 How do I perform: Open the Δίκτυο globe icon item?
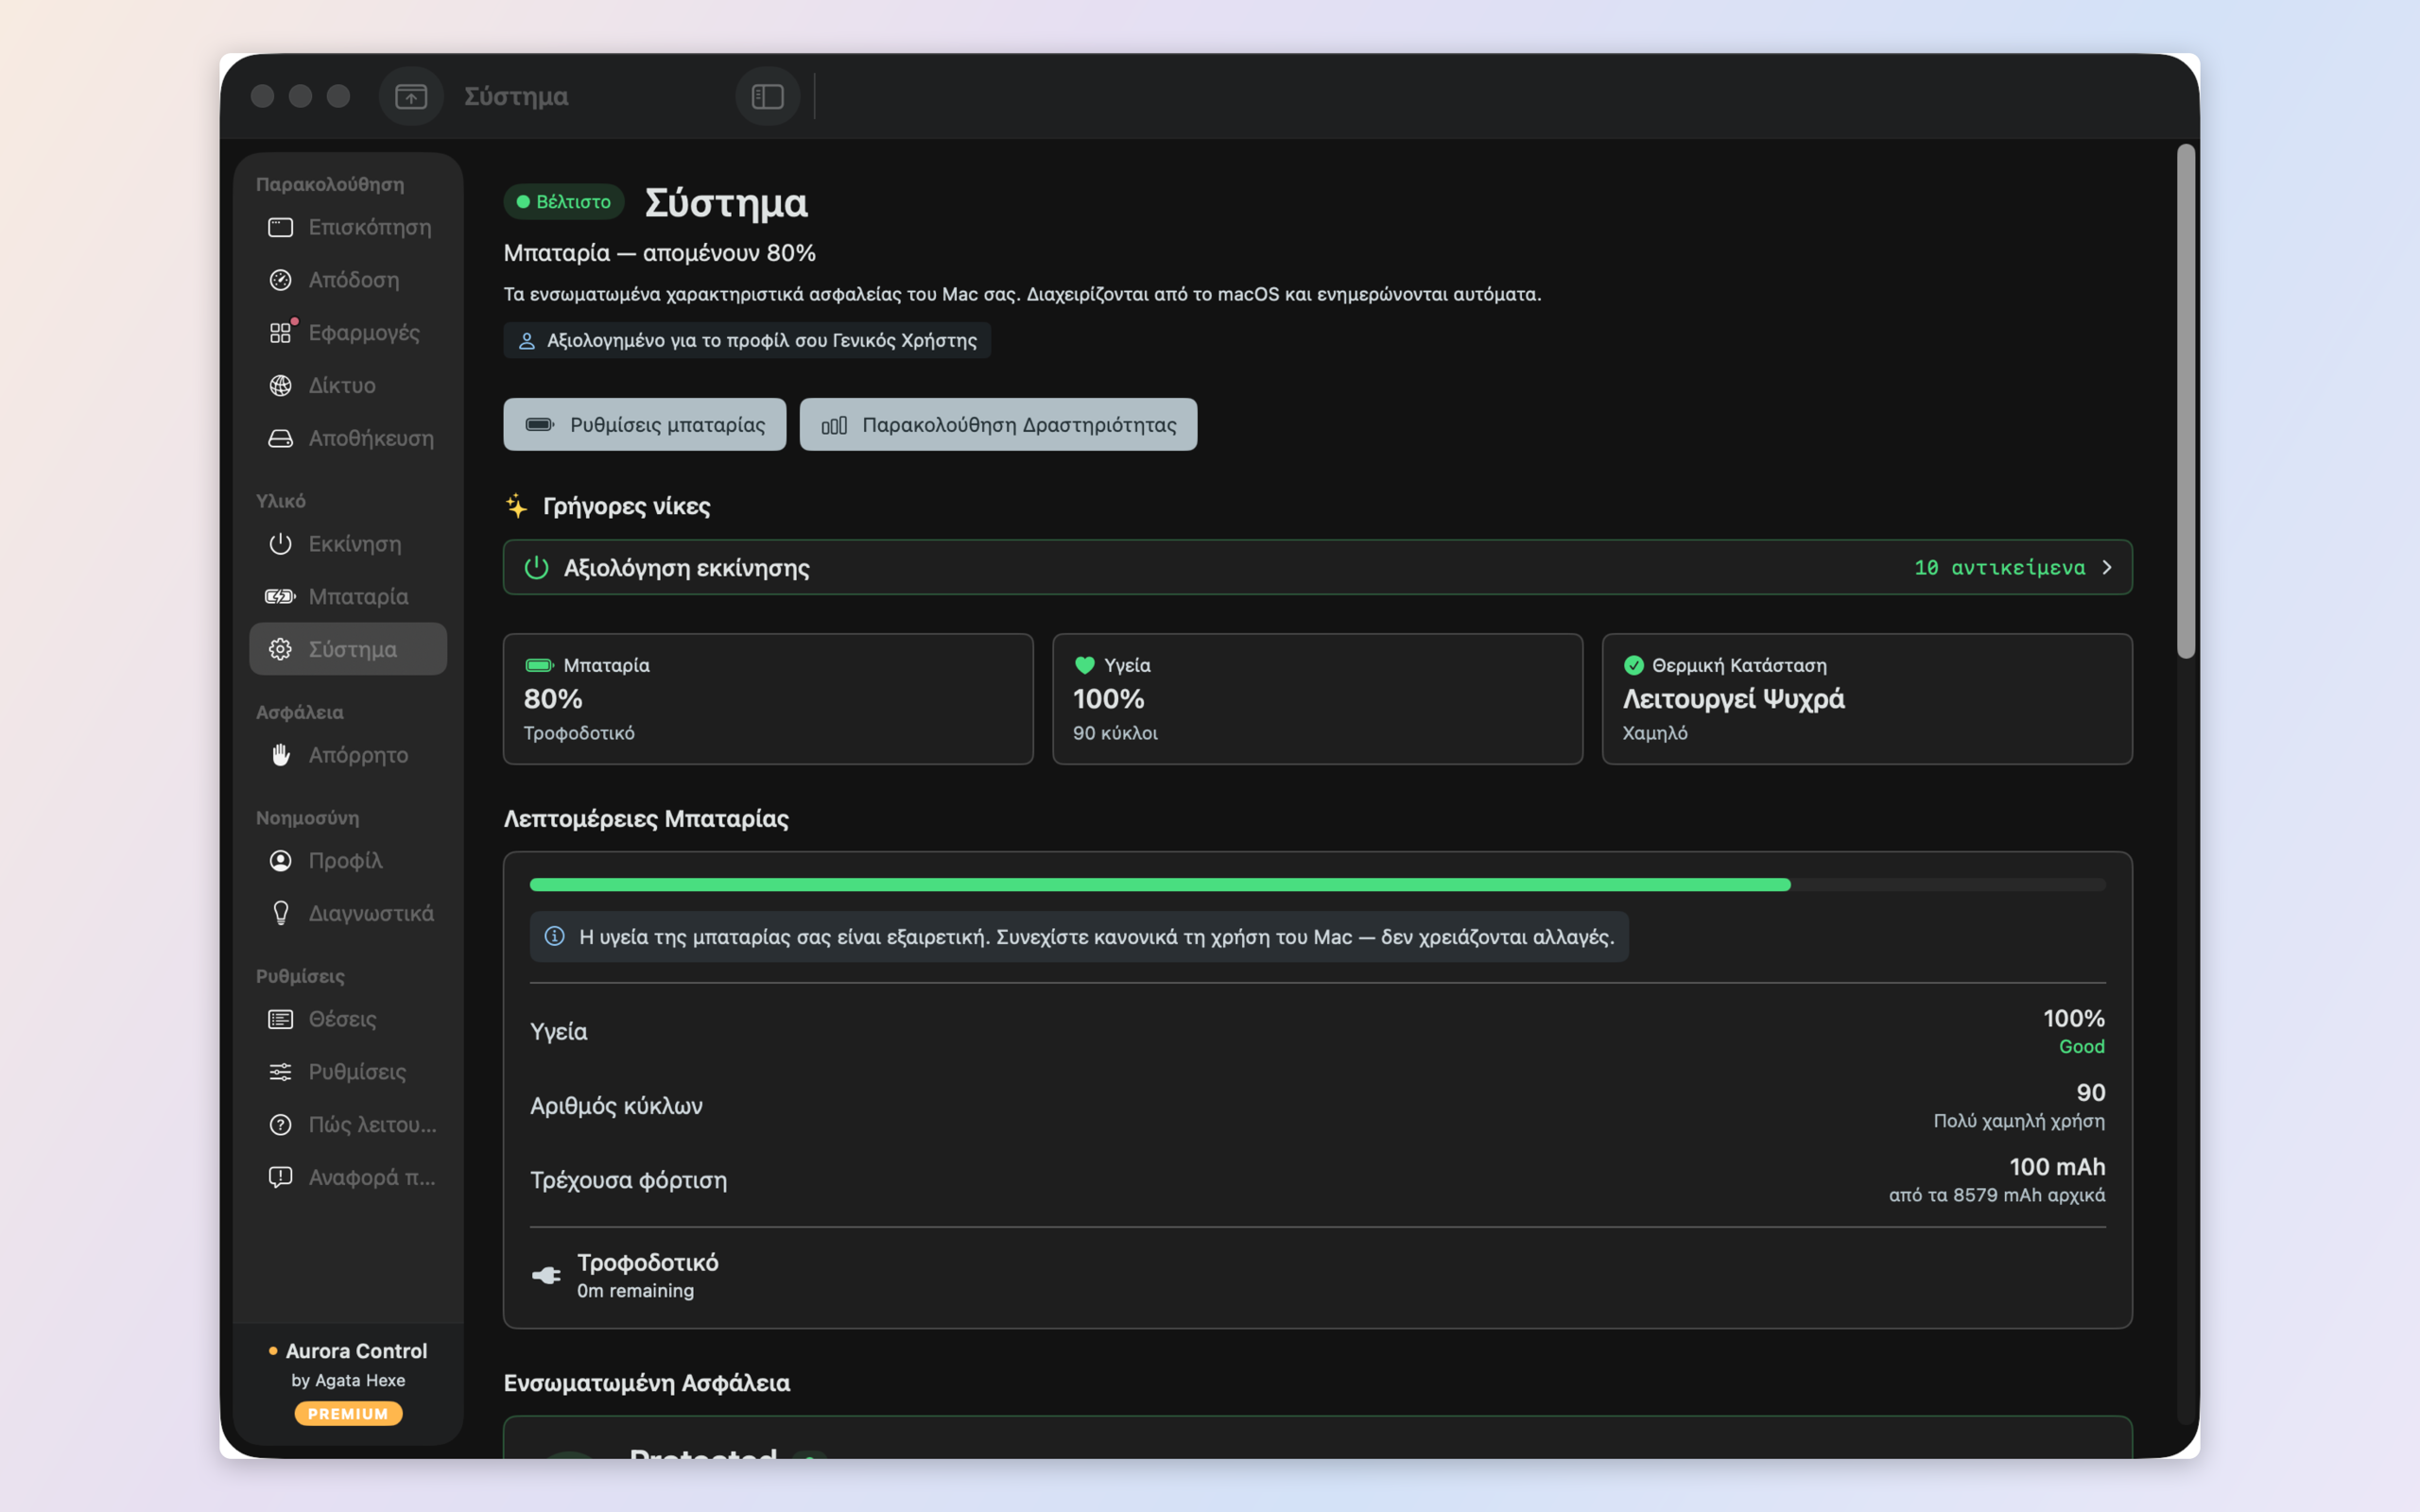[x=280, y=385]
